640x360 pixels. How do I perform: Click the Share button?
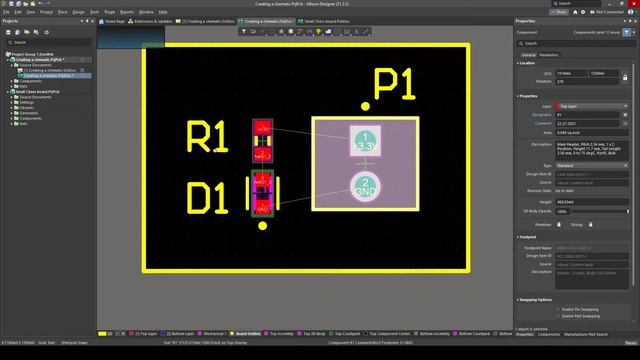559,12
